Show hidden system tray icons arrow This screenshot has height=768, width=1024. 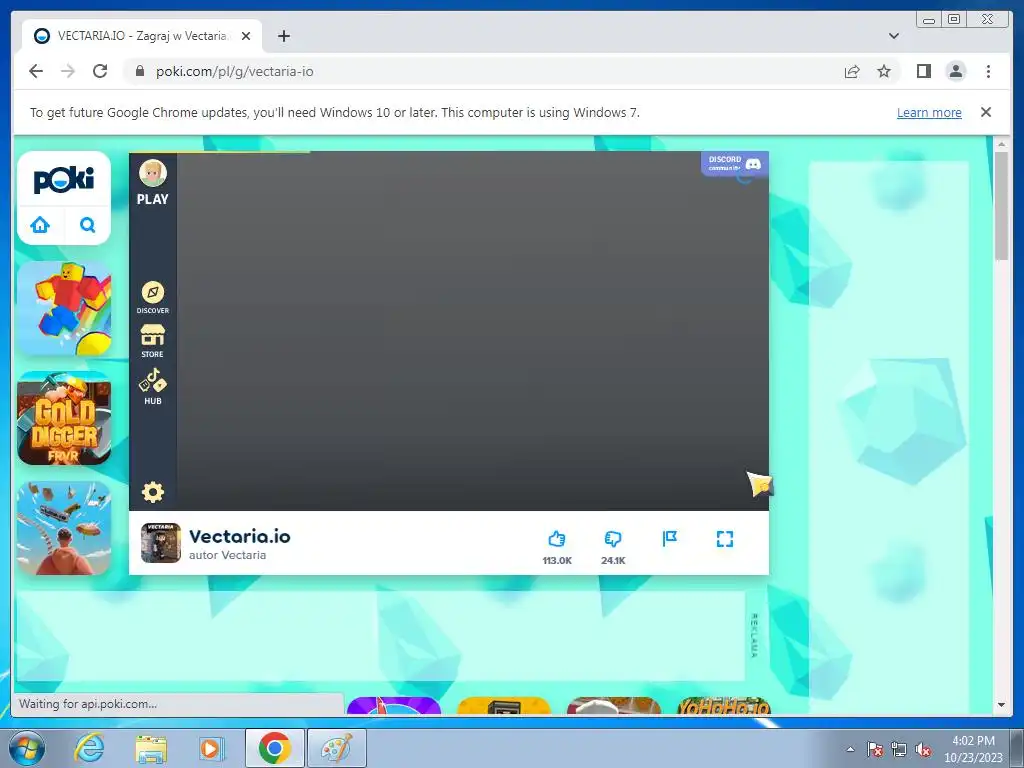tap(850, 749)
